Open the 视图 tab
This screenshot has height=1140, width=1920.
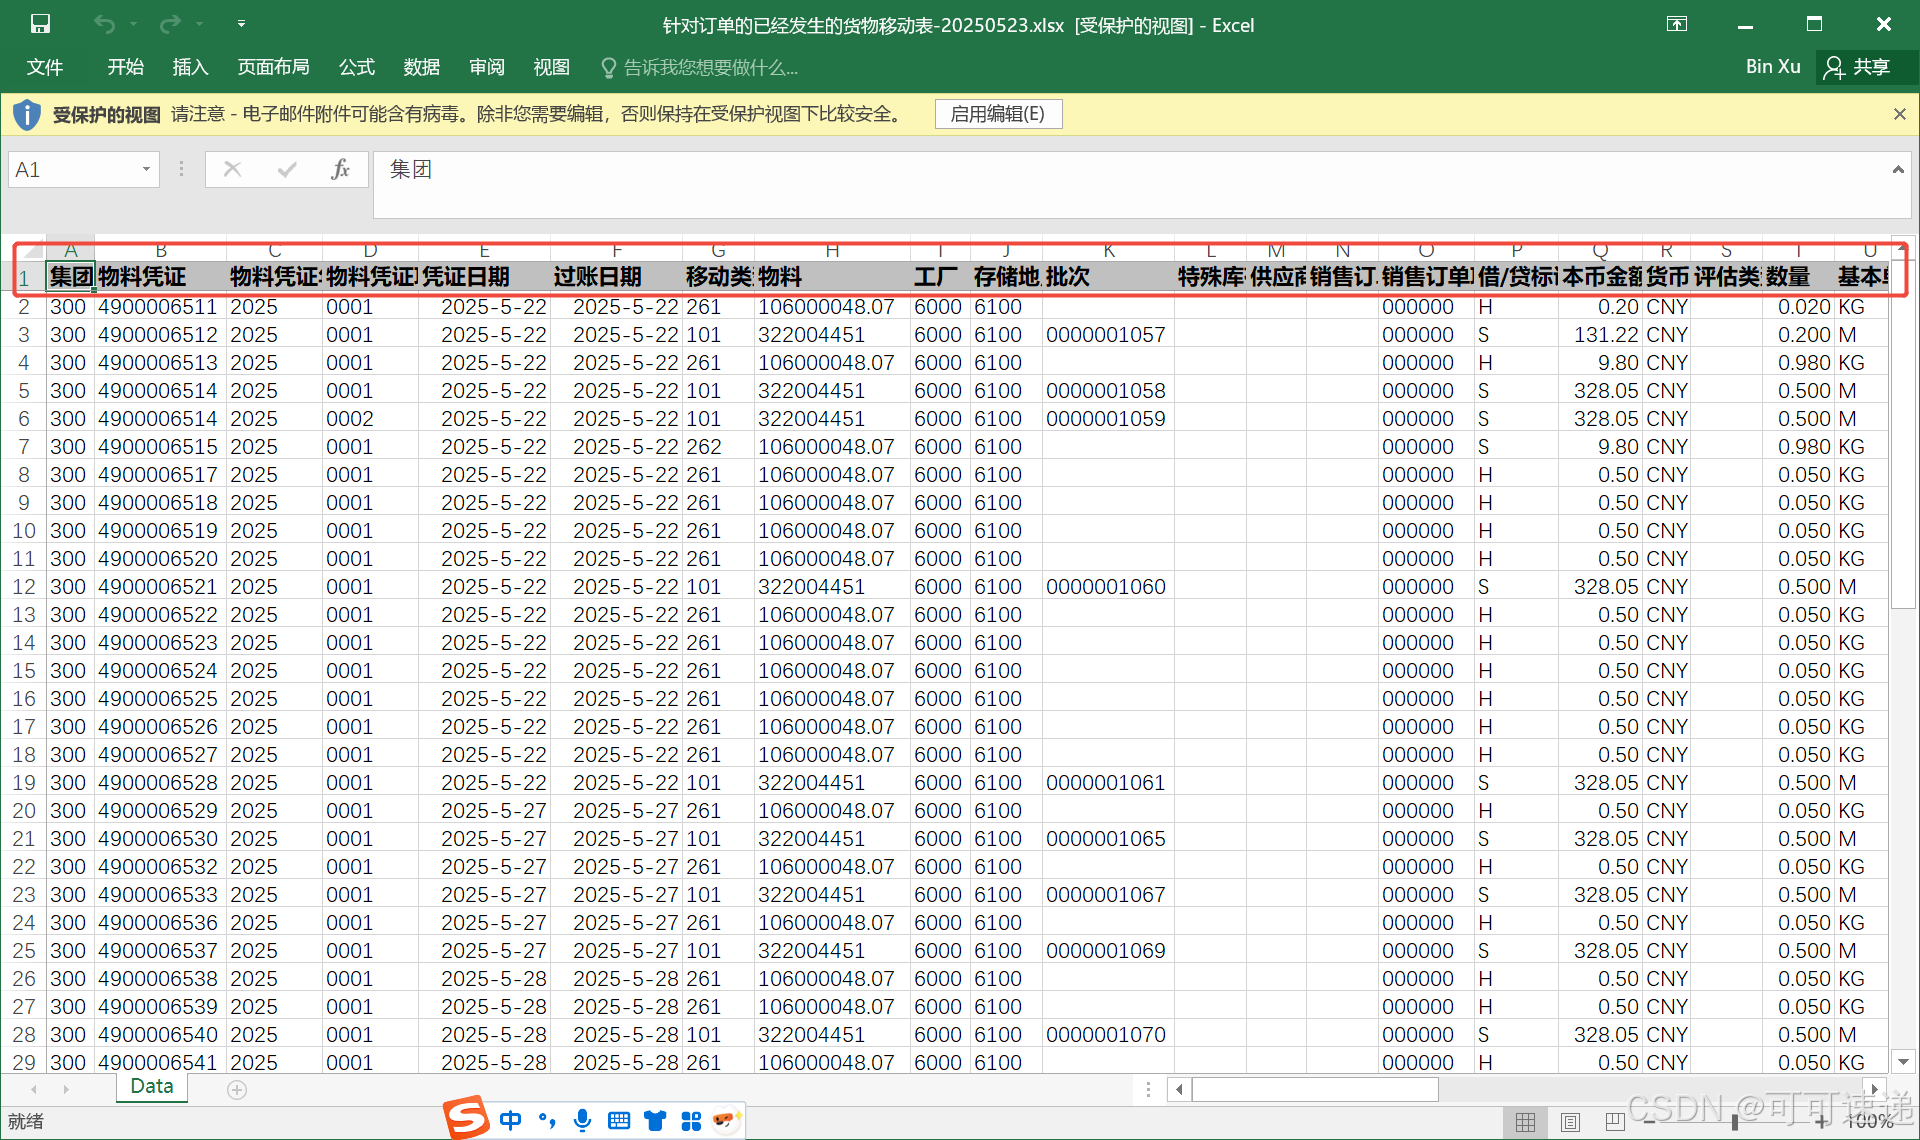[551, 67]
